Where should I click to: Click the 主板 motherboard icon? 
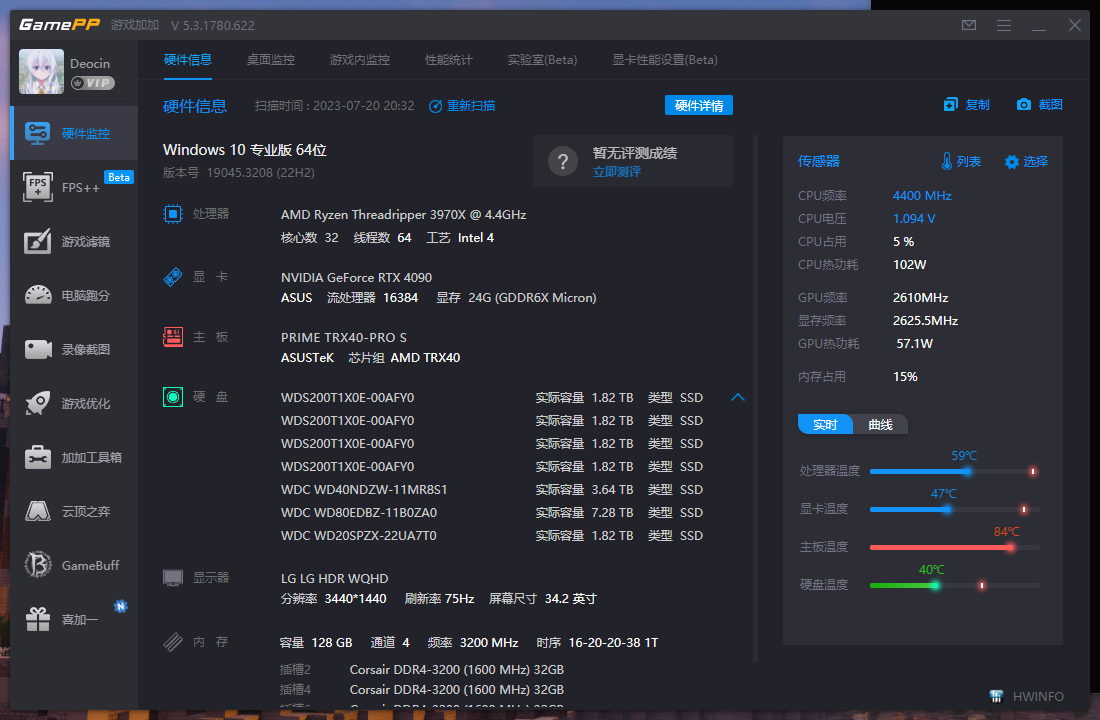point(173,337)
